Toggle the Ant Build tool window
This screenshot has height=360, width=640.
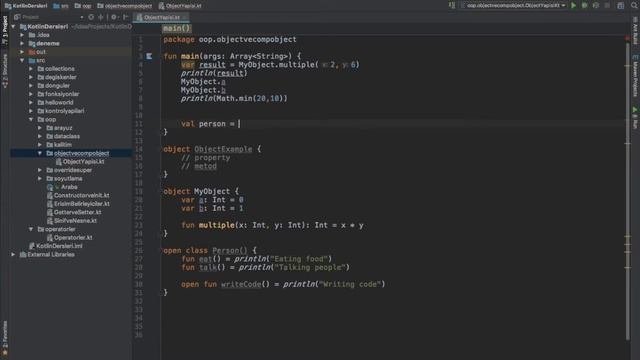(635, 30)
